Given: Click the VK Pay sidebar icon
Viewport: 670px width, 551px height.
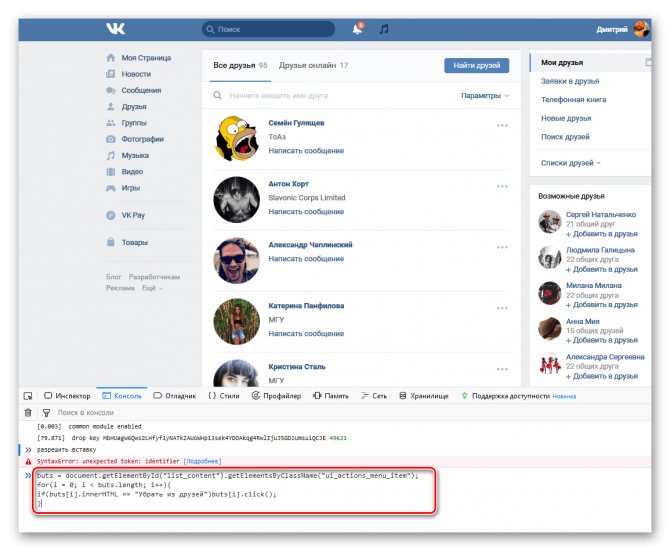Looking at the screenshot, I should coord(111,215).
